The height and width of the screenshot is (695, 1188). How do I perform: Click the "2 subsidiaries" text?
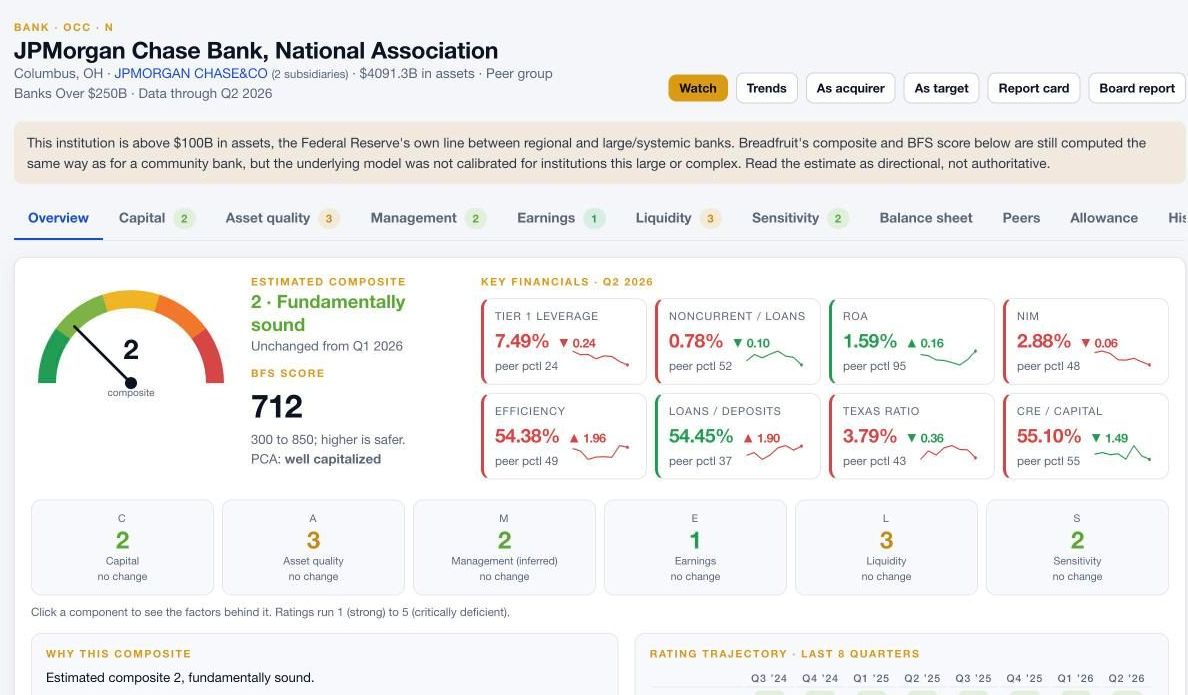click(x=310, y=74)
